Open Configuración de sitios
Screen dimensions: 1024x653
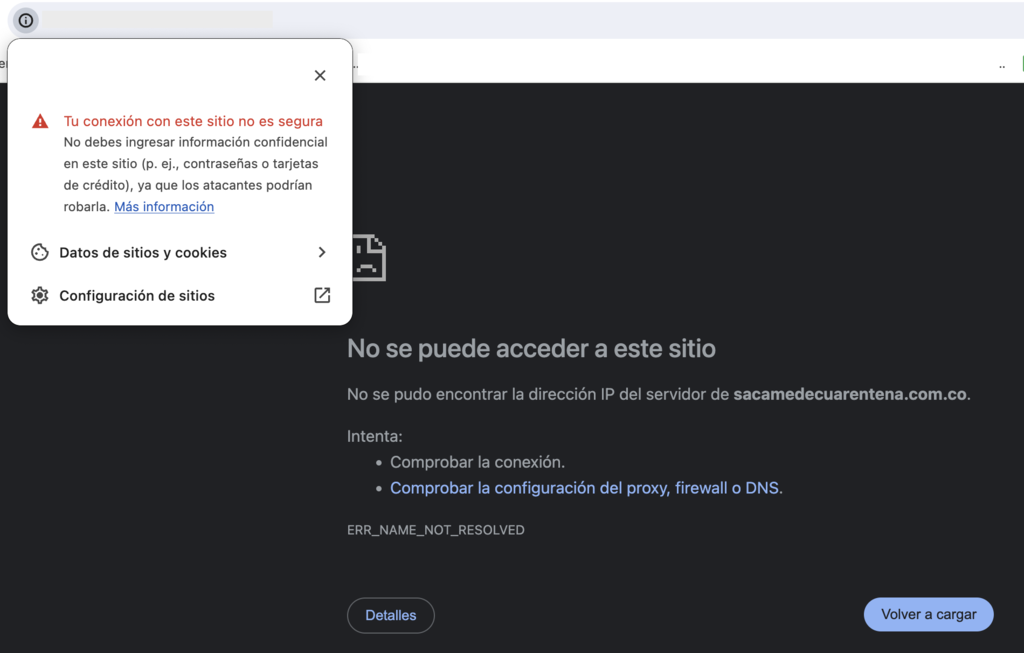click(x=137, y=295)
